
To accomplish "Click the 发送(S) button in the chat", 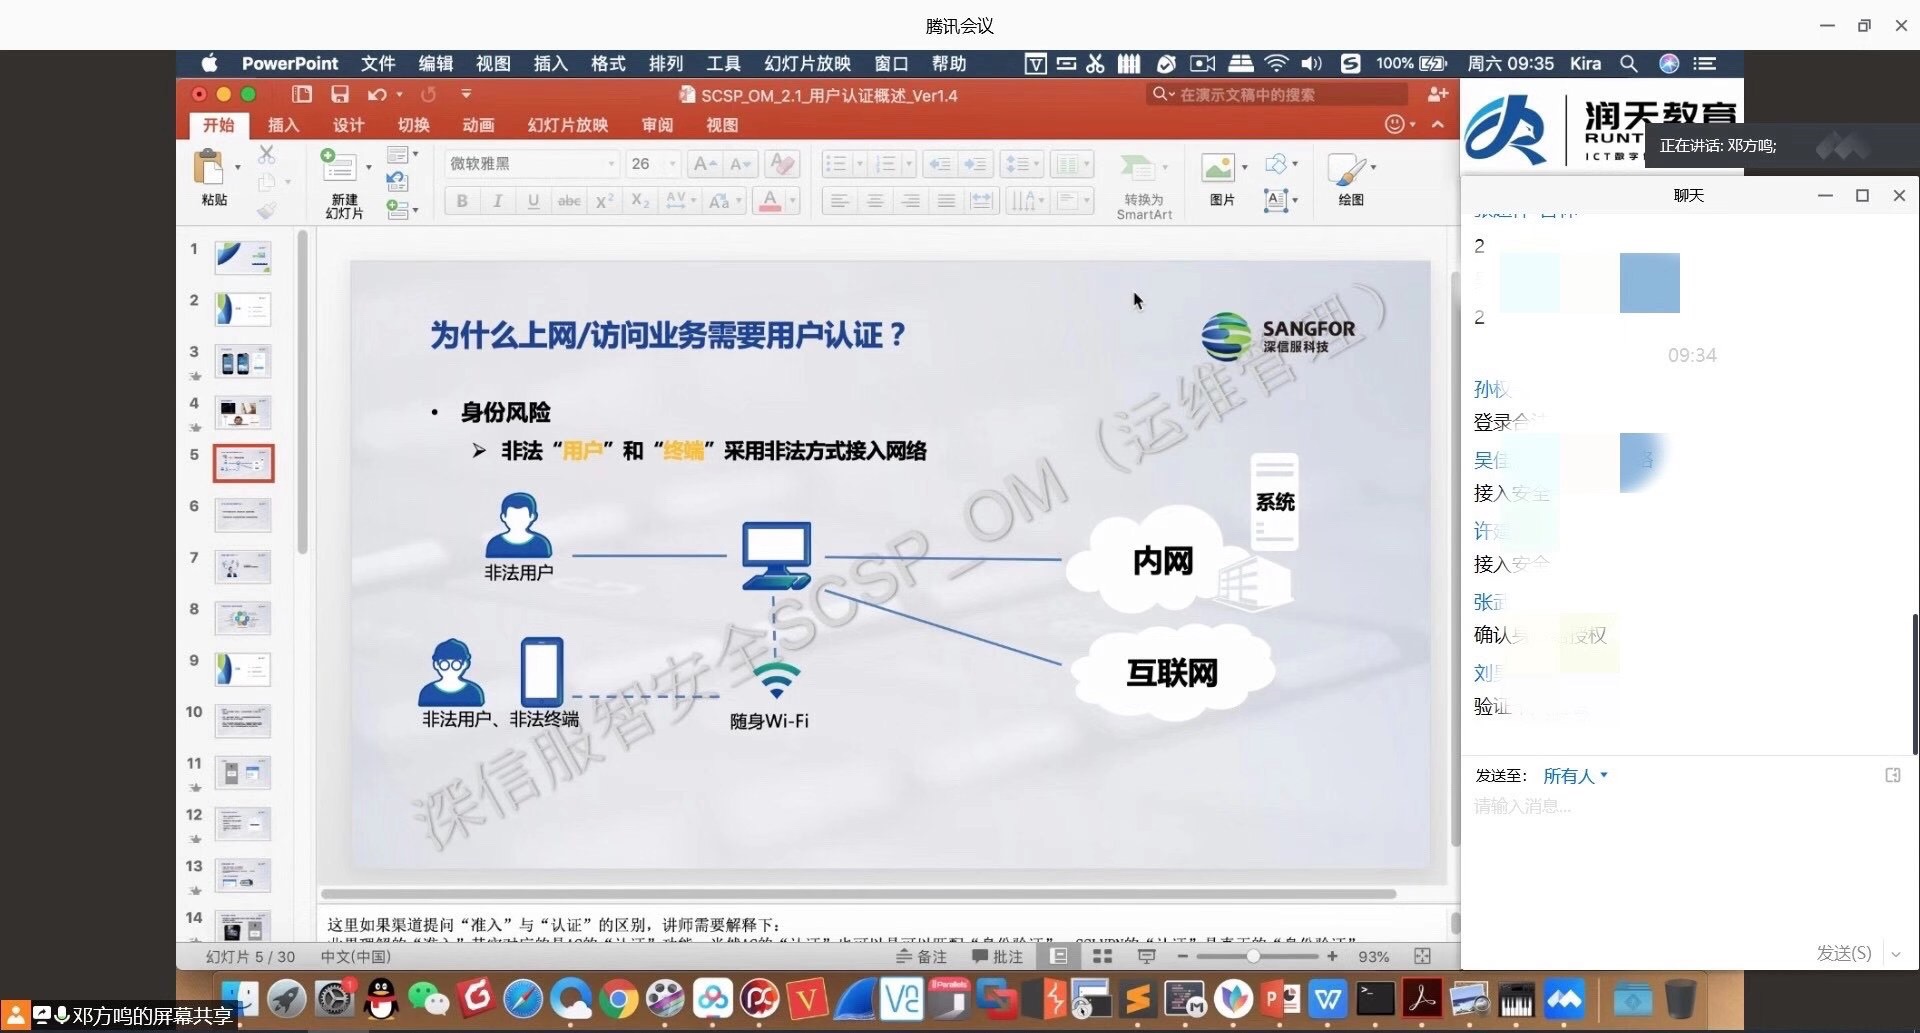I will [x=1843, y=953].
